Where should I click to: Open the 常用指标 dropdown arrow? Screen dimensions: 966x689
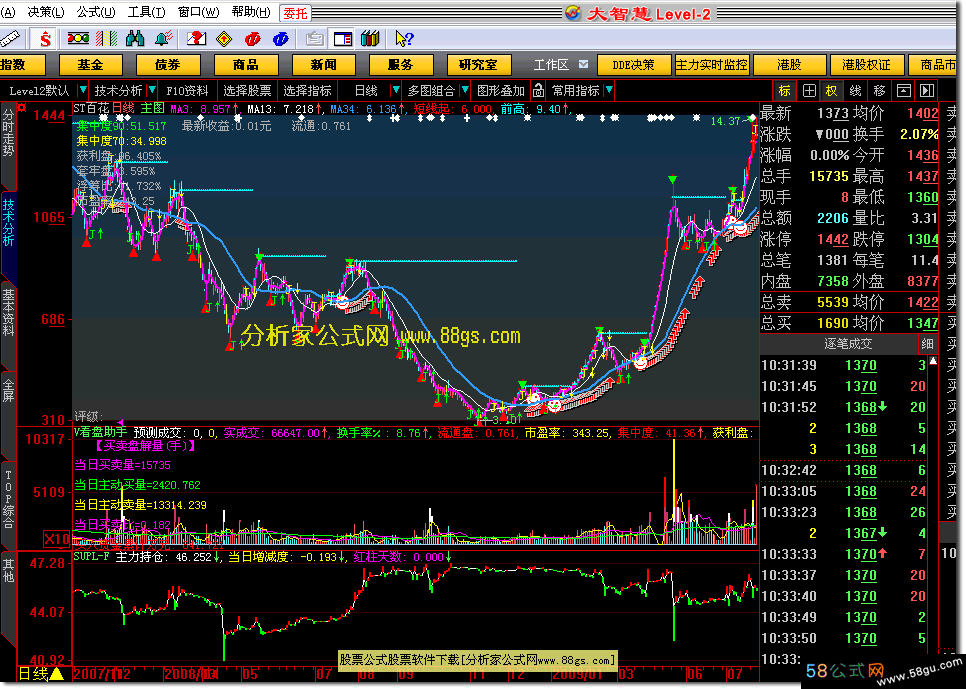click(x=609, y=90)
